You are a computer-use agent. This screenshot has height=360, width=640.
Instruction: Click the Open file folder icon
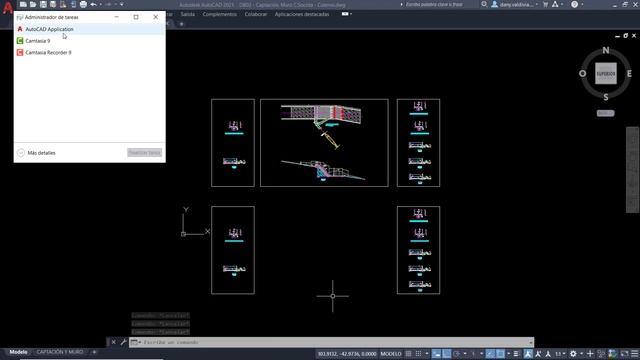pyautogui.click(x=33, y=4)
